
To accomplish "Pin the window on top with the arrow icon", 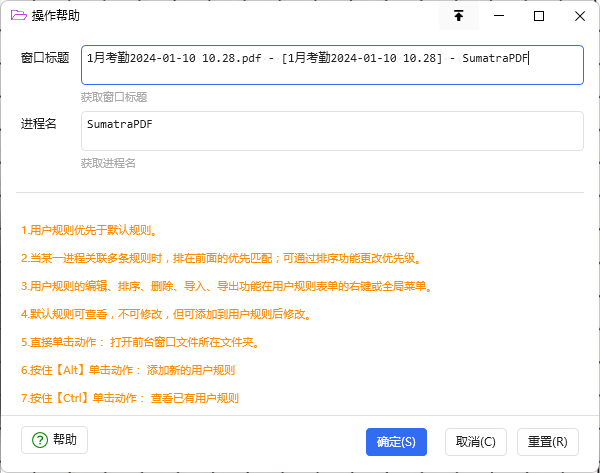I will (458, 16).
